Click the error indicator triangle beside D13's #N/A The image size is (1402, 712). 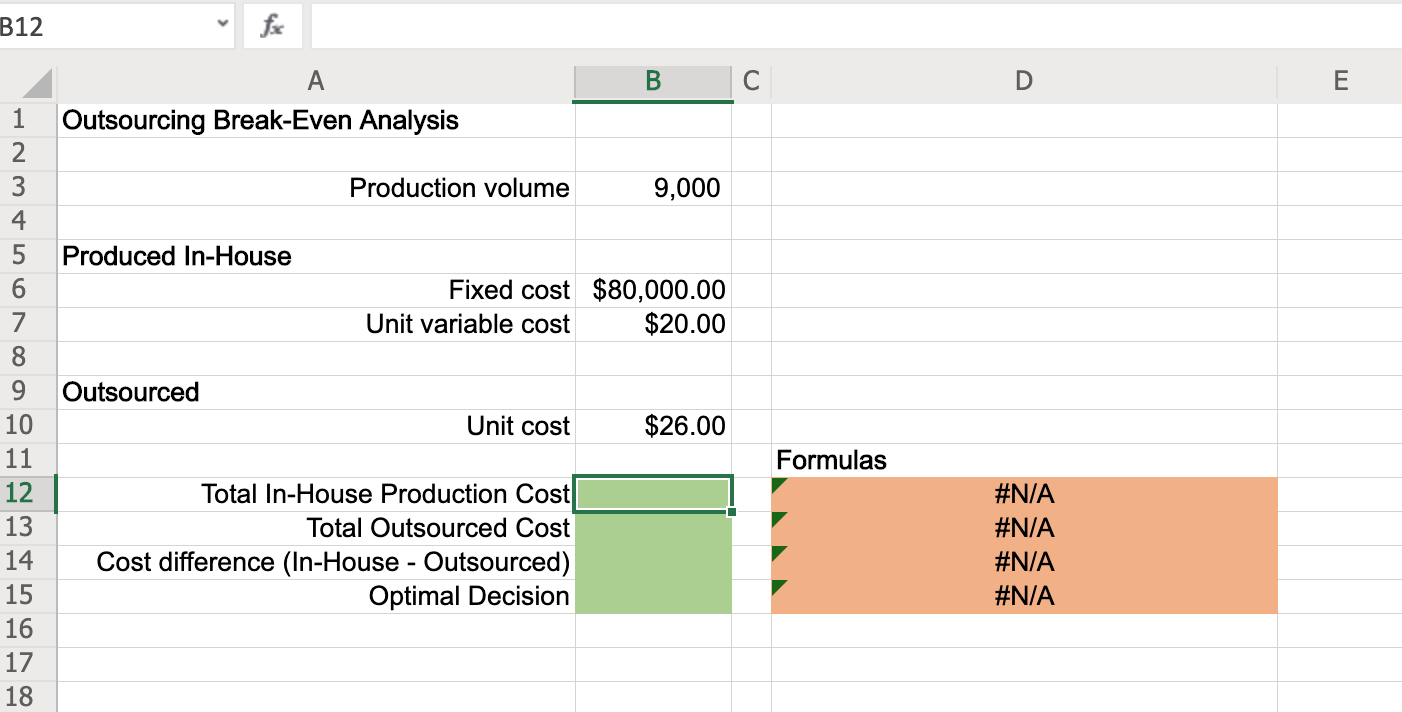pyautogui.click(x=779, y=516)
